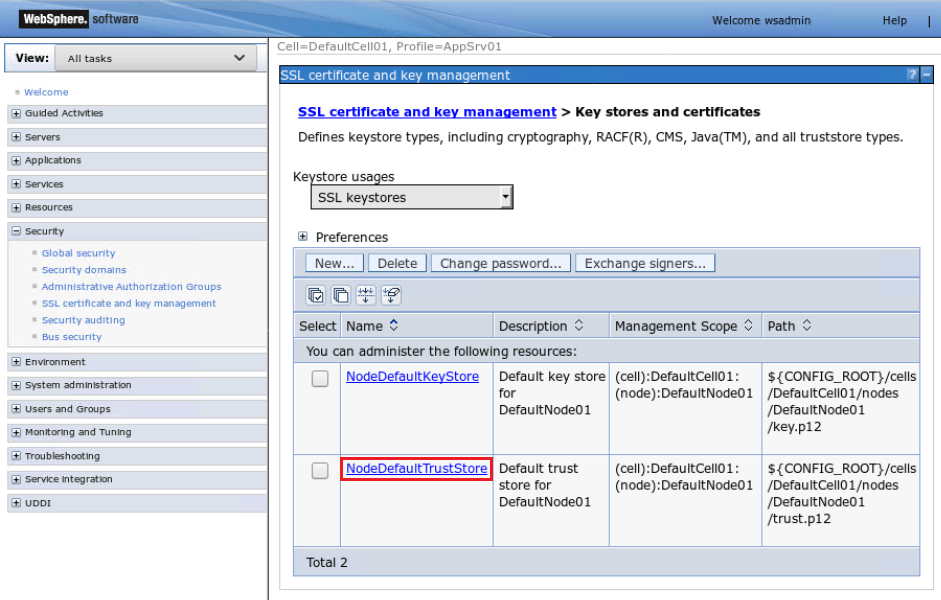Expand the UDDI navigation node
Screen dimensions: 941x600
coord(16,503)
